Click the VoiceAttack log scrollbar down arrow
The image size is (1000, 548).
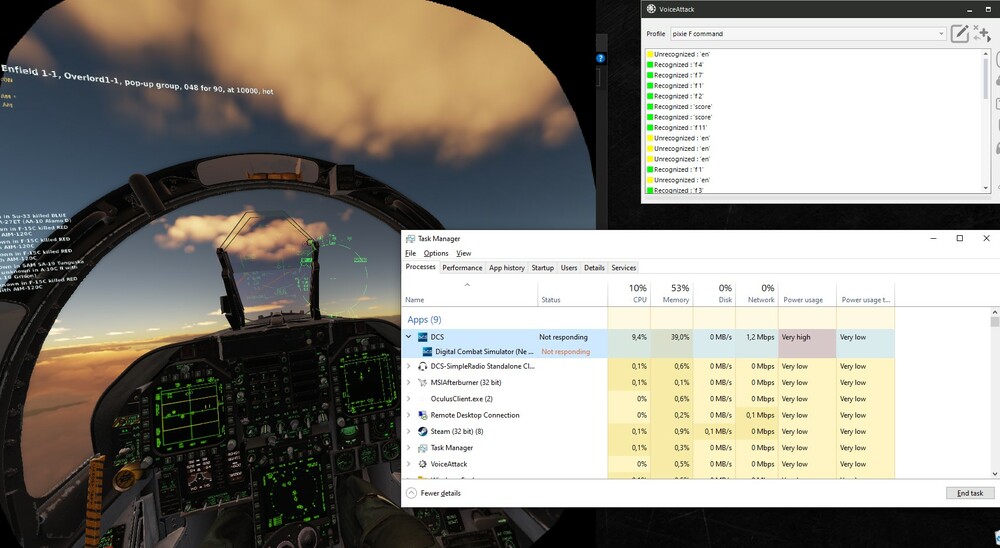[986, 188]
